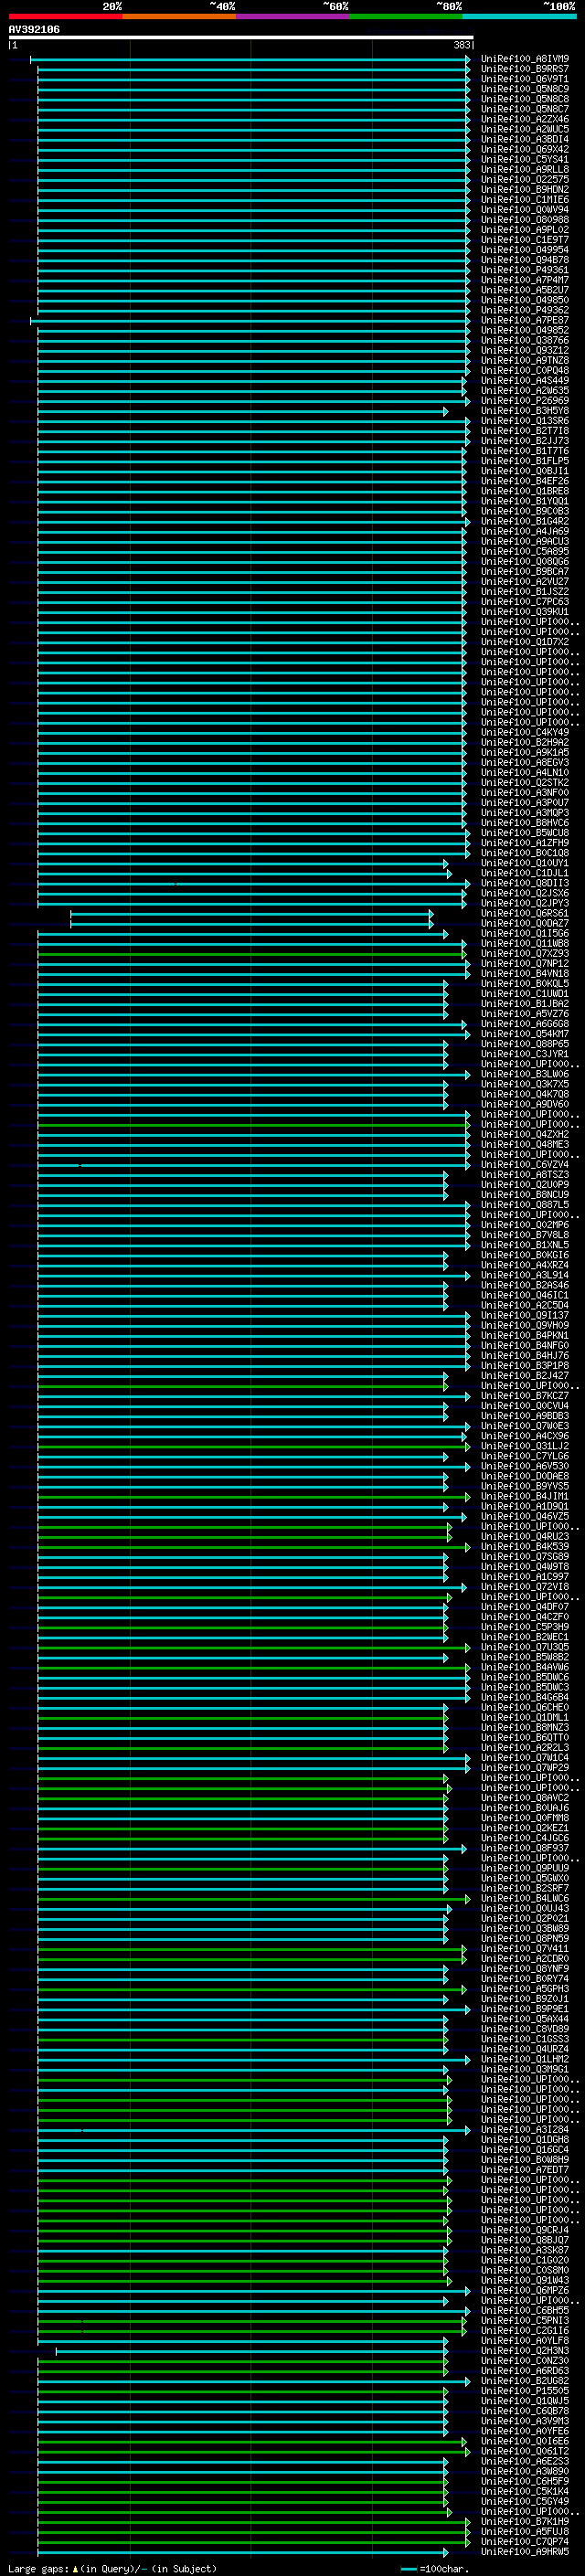This screenshot has height=2576, width=585.
Task: Select the UniRef100_B2UG82 label
Action: tap(524, 2381)
